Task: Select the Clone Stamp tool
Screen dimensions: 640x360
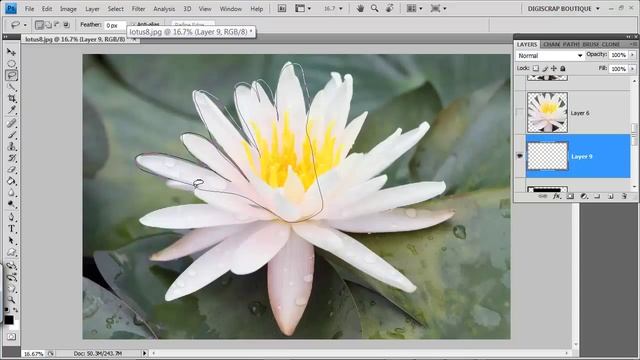Action: (11, 146)
